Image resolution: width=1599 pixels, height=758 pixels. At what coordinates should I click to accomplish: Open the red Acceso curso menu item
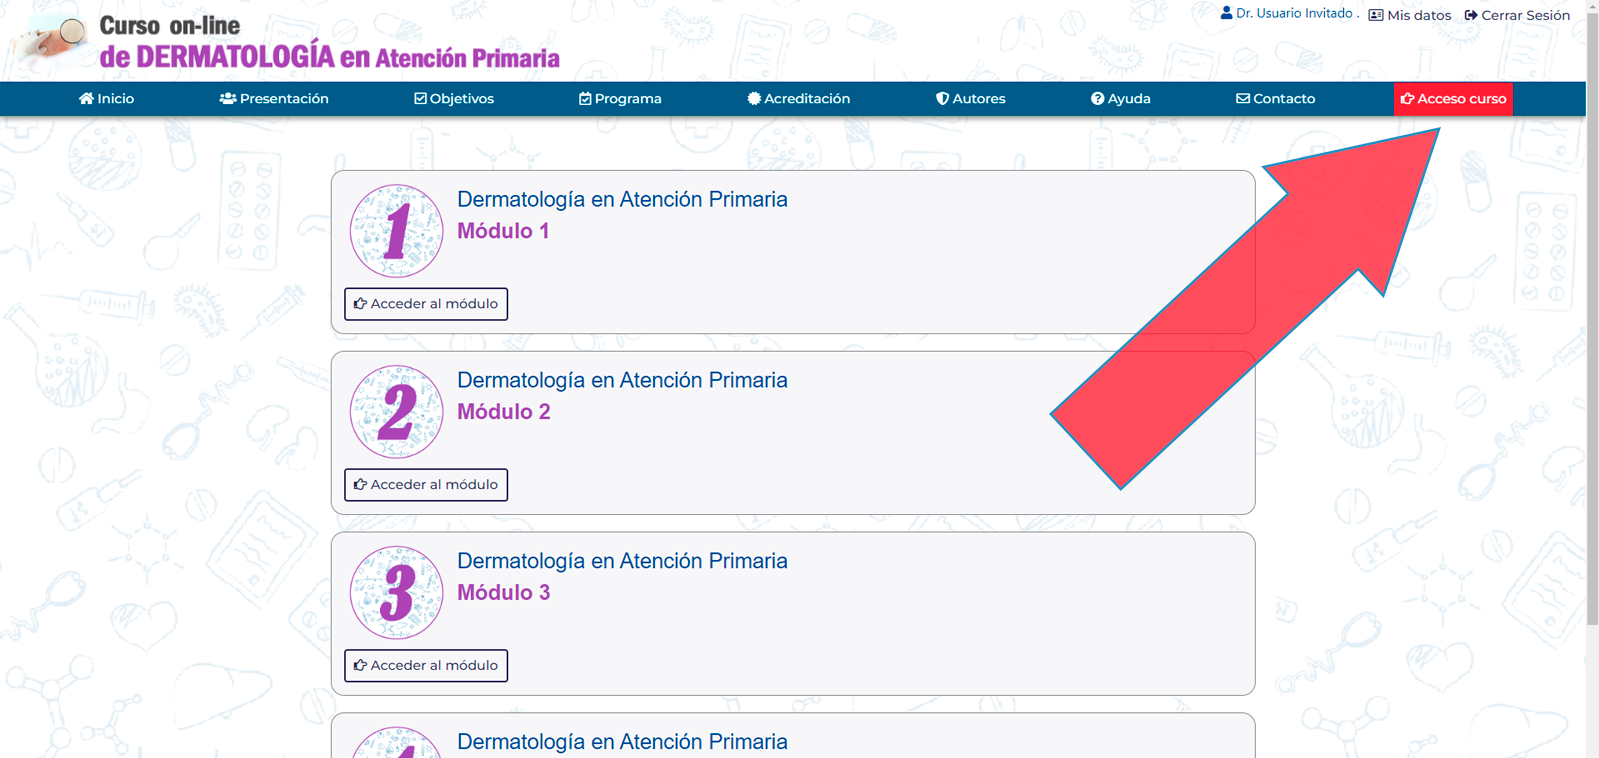tap(1453, 99)
